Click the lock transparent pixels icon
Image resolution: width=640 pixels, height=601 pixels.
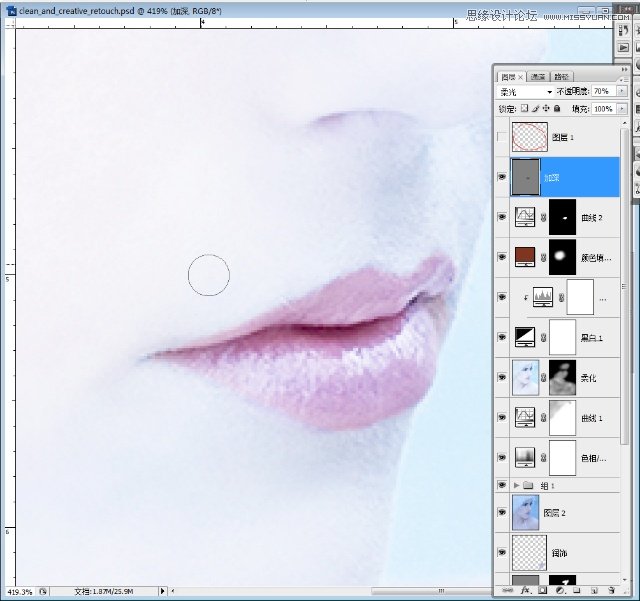click(x=524, y=108)
